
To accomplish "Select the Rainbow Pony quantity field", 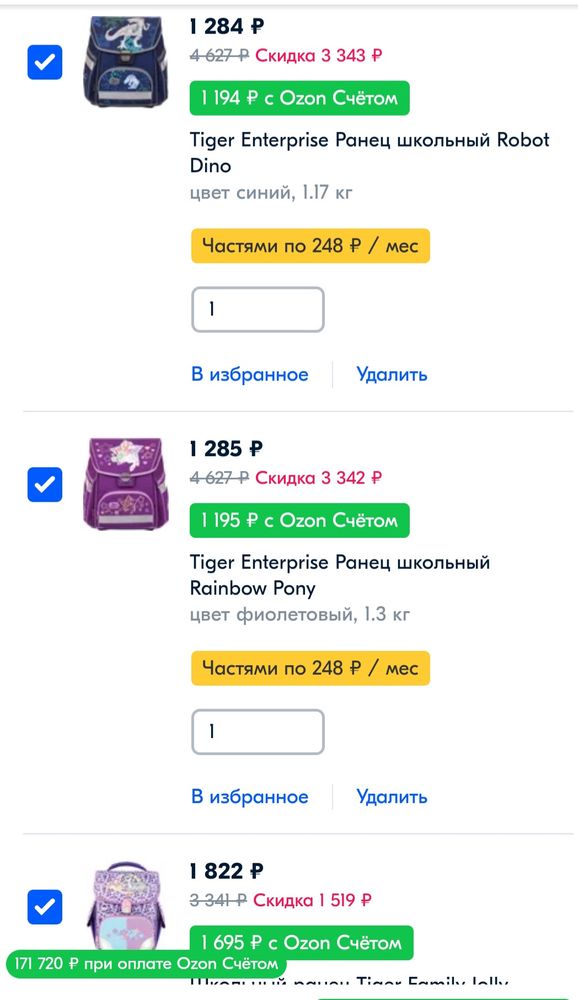I will (x=257, y=732).
